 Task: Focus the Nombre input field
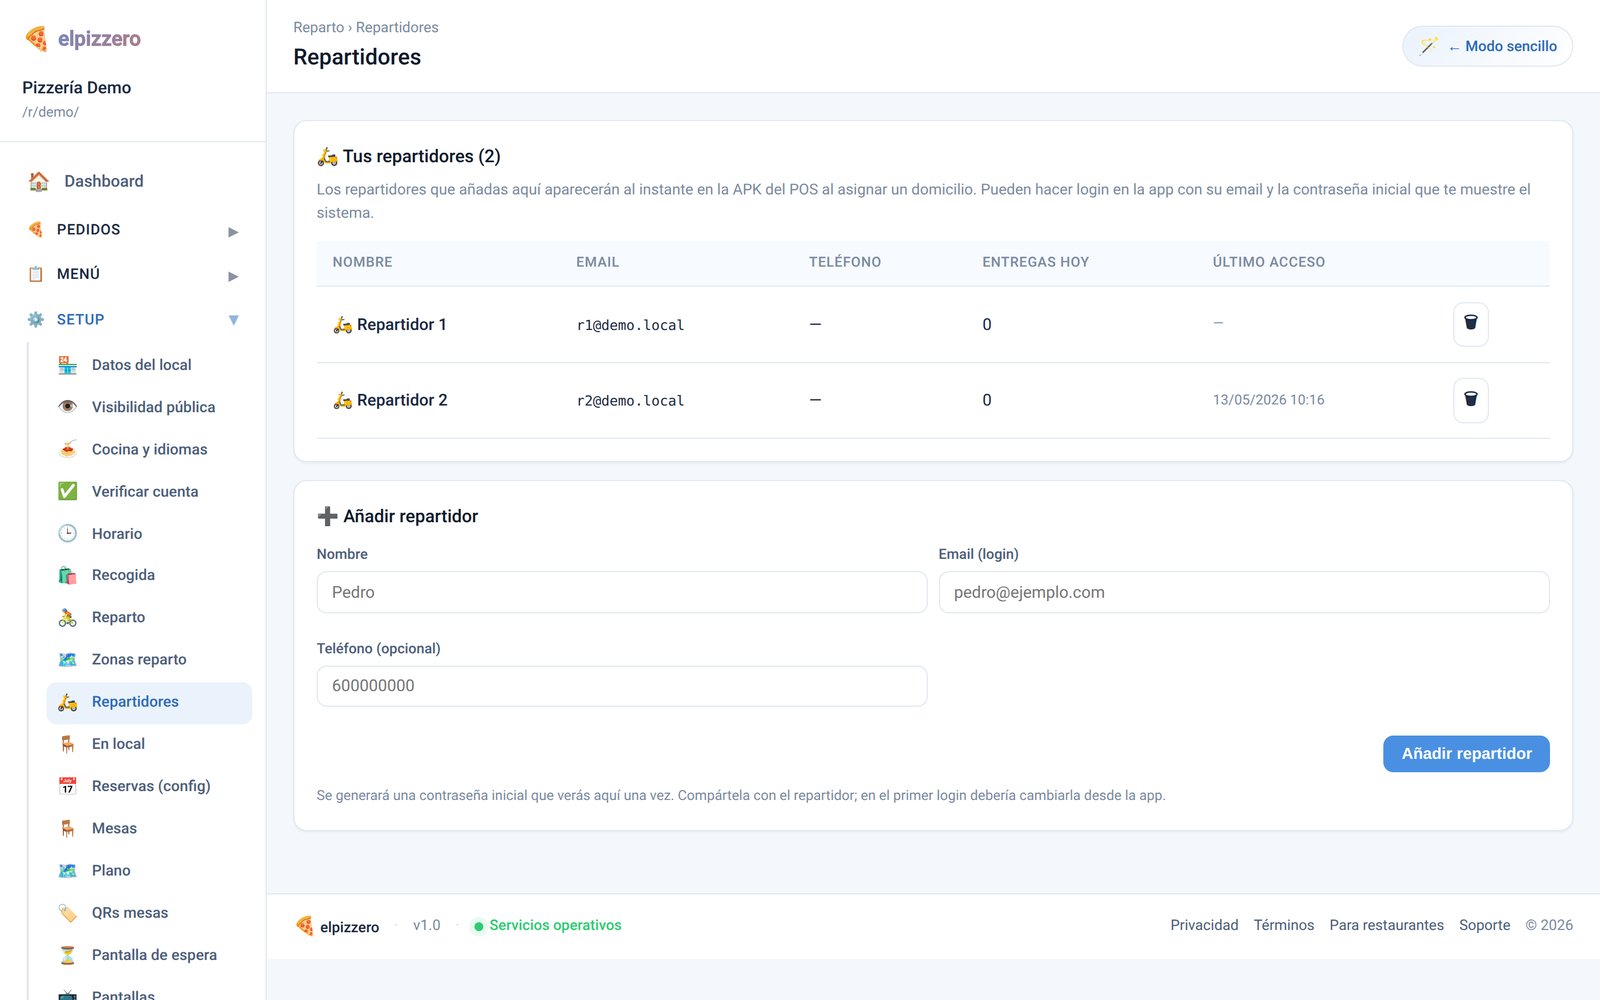tap(622, 592)
